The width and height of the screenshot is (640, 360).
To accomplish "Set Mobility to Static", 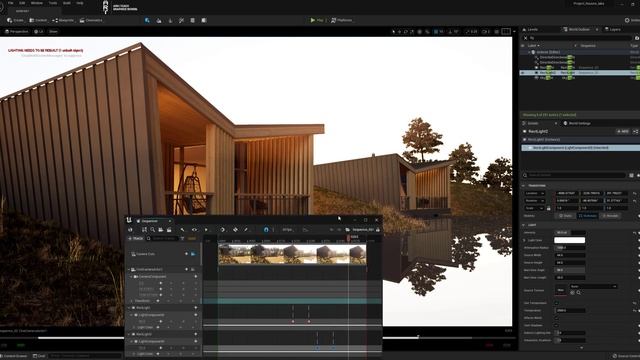I will 565,216.
